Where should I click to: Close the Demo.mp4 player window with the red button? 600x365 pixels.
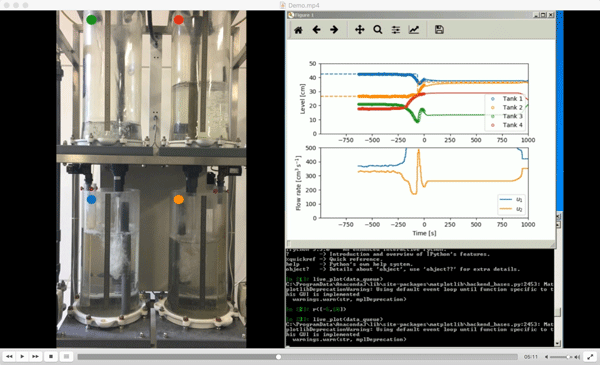click(x=7, y=5)
